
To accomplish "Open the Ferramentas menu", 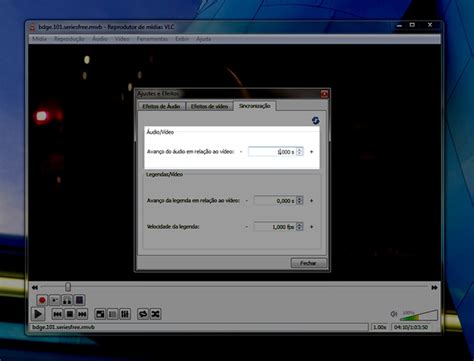I will pyautogui.click(x=152, y=39).
